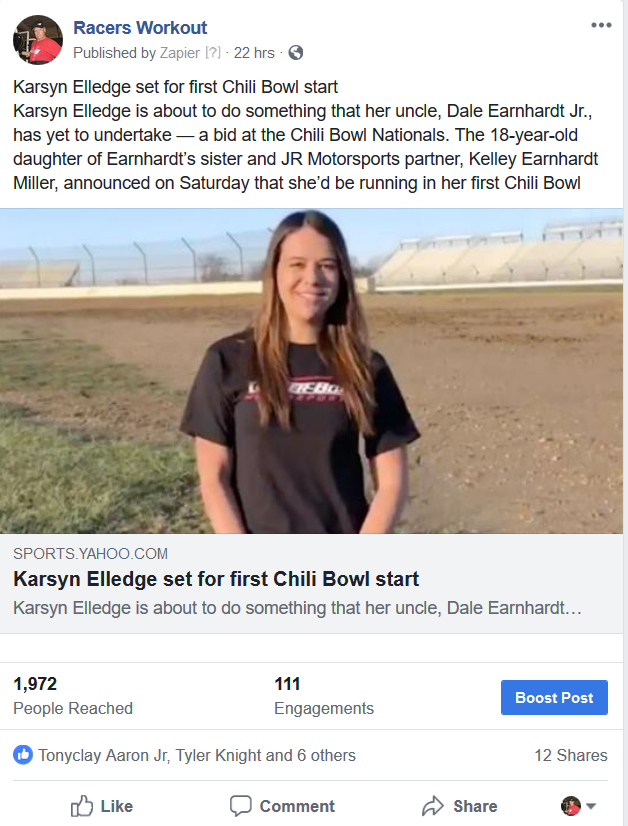Open the article photo of Karsyn Elledge
This screenshot has height=826, width=628.
(311, 371)
